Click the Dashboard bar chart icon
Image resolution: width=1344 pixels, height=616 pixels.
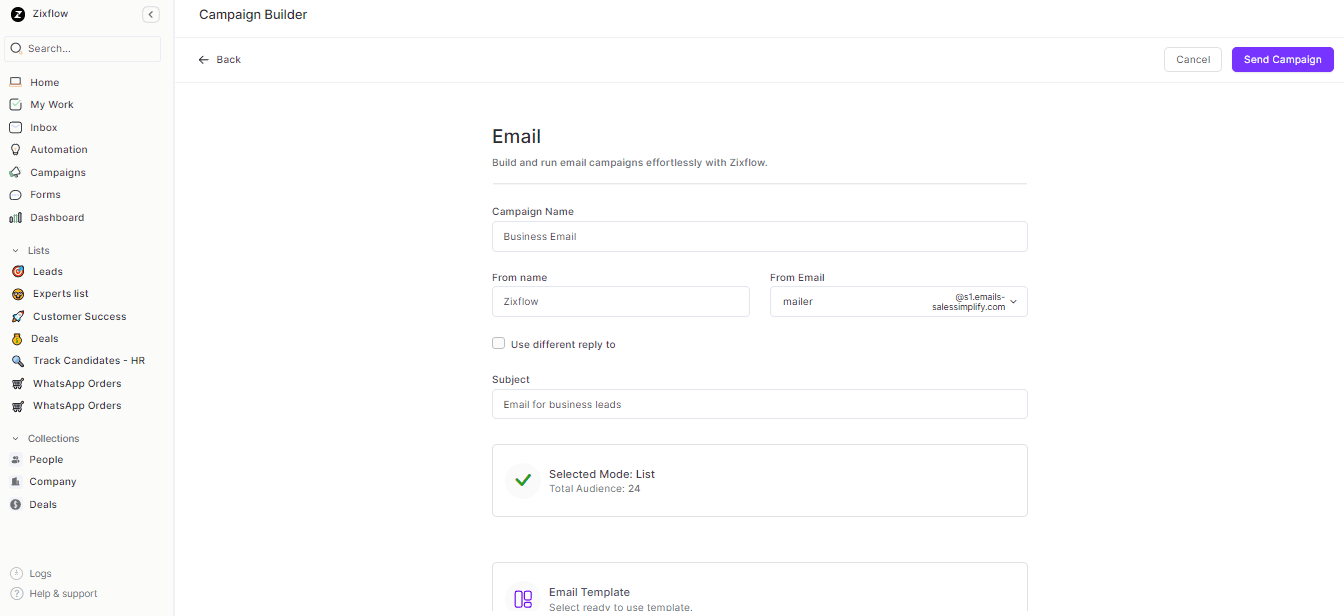[15, 217]
